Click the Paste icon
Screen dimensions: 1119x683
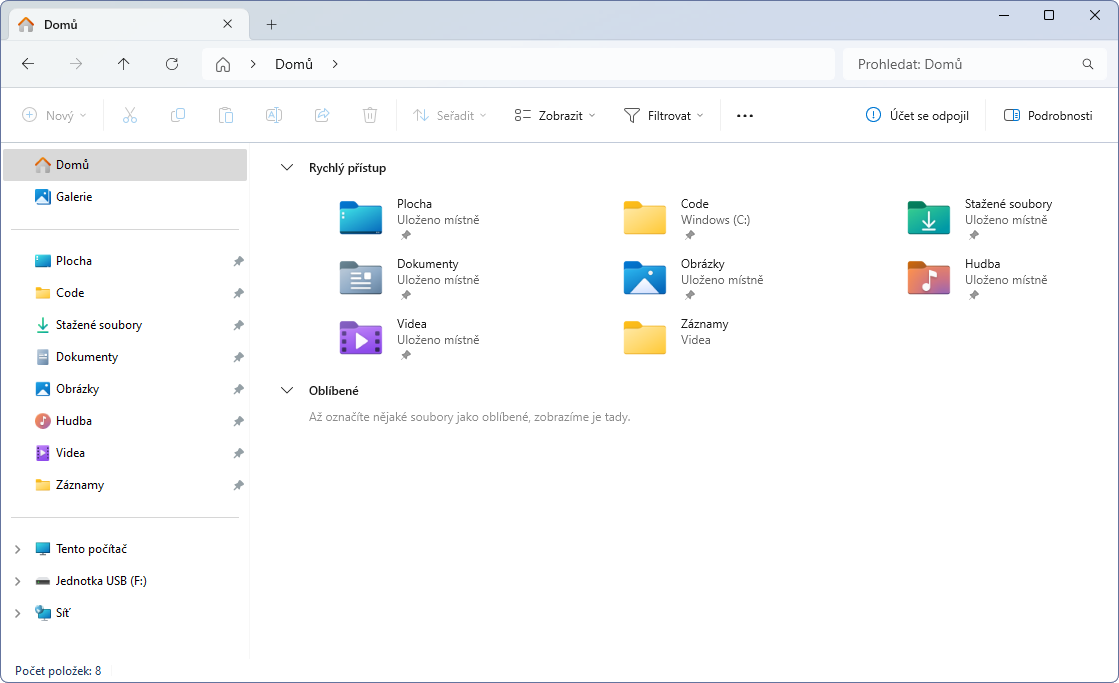[x=225, y=115]
